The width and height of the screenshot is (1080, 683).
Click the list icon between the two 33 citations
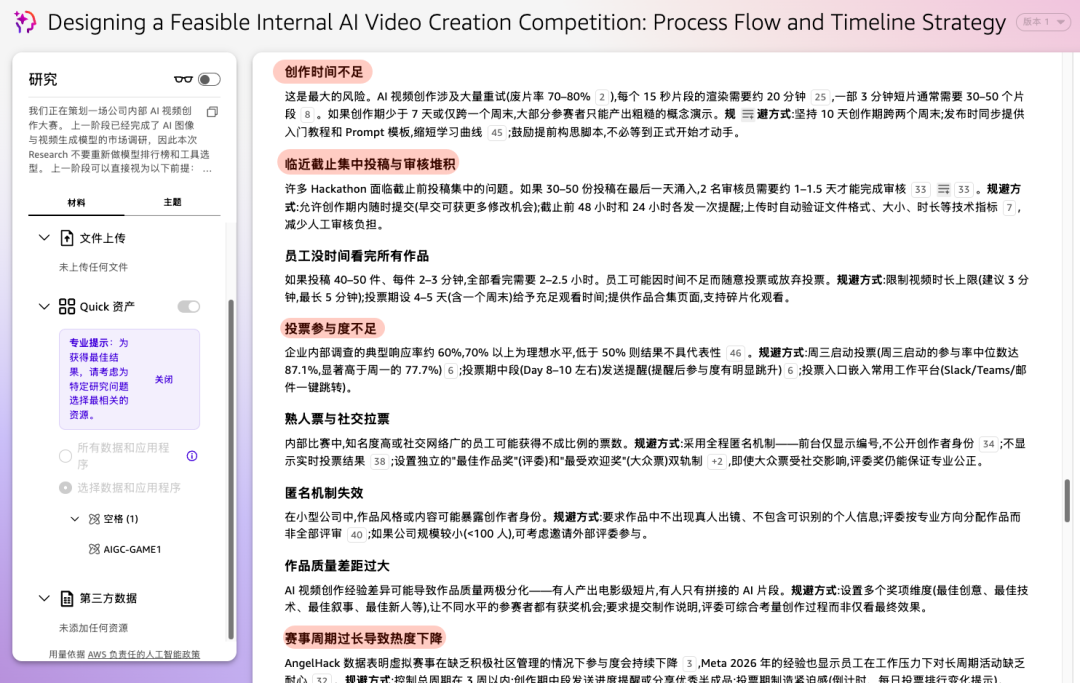point(944,189)
